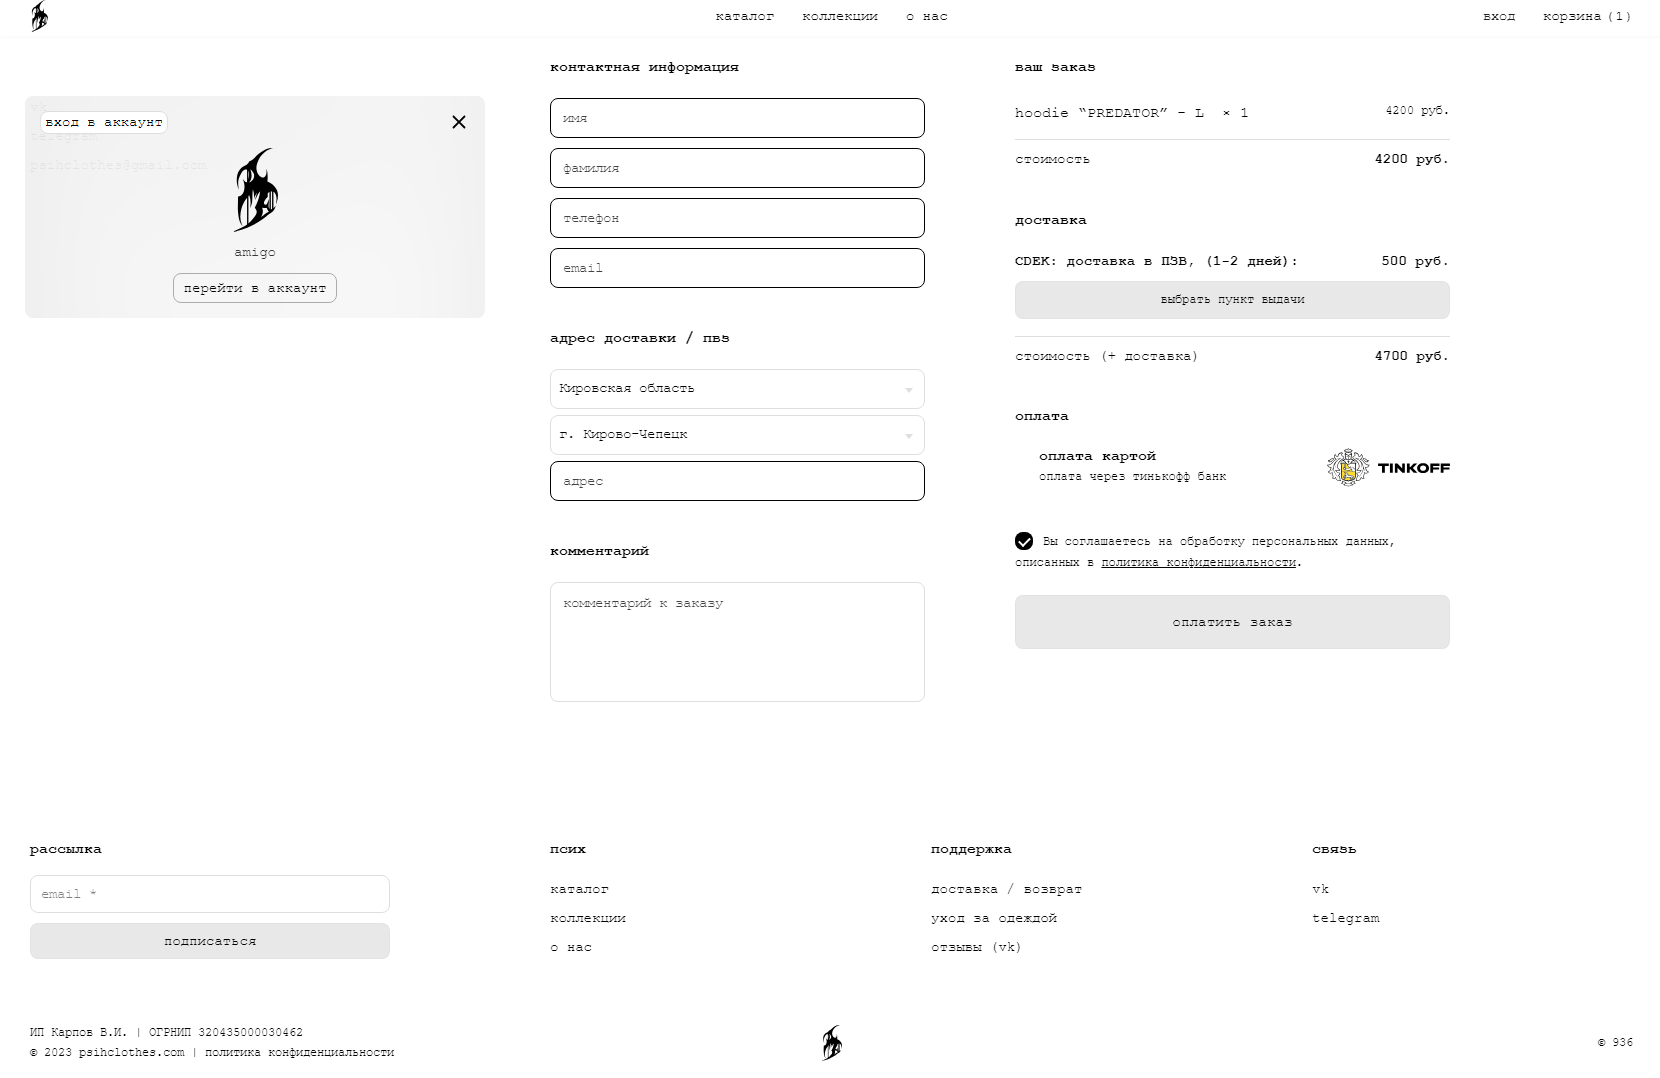Click the телефон input field
Screen dimensions: 1660x1078
[737, 218]
